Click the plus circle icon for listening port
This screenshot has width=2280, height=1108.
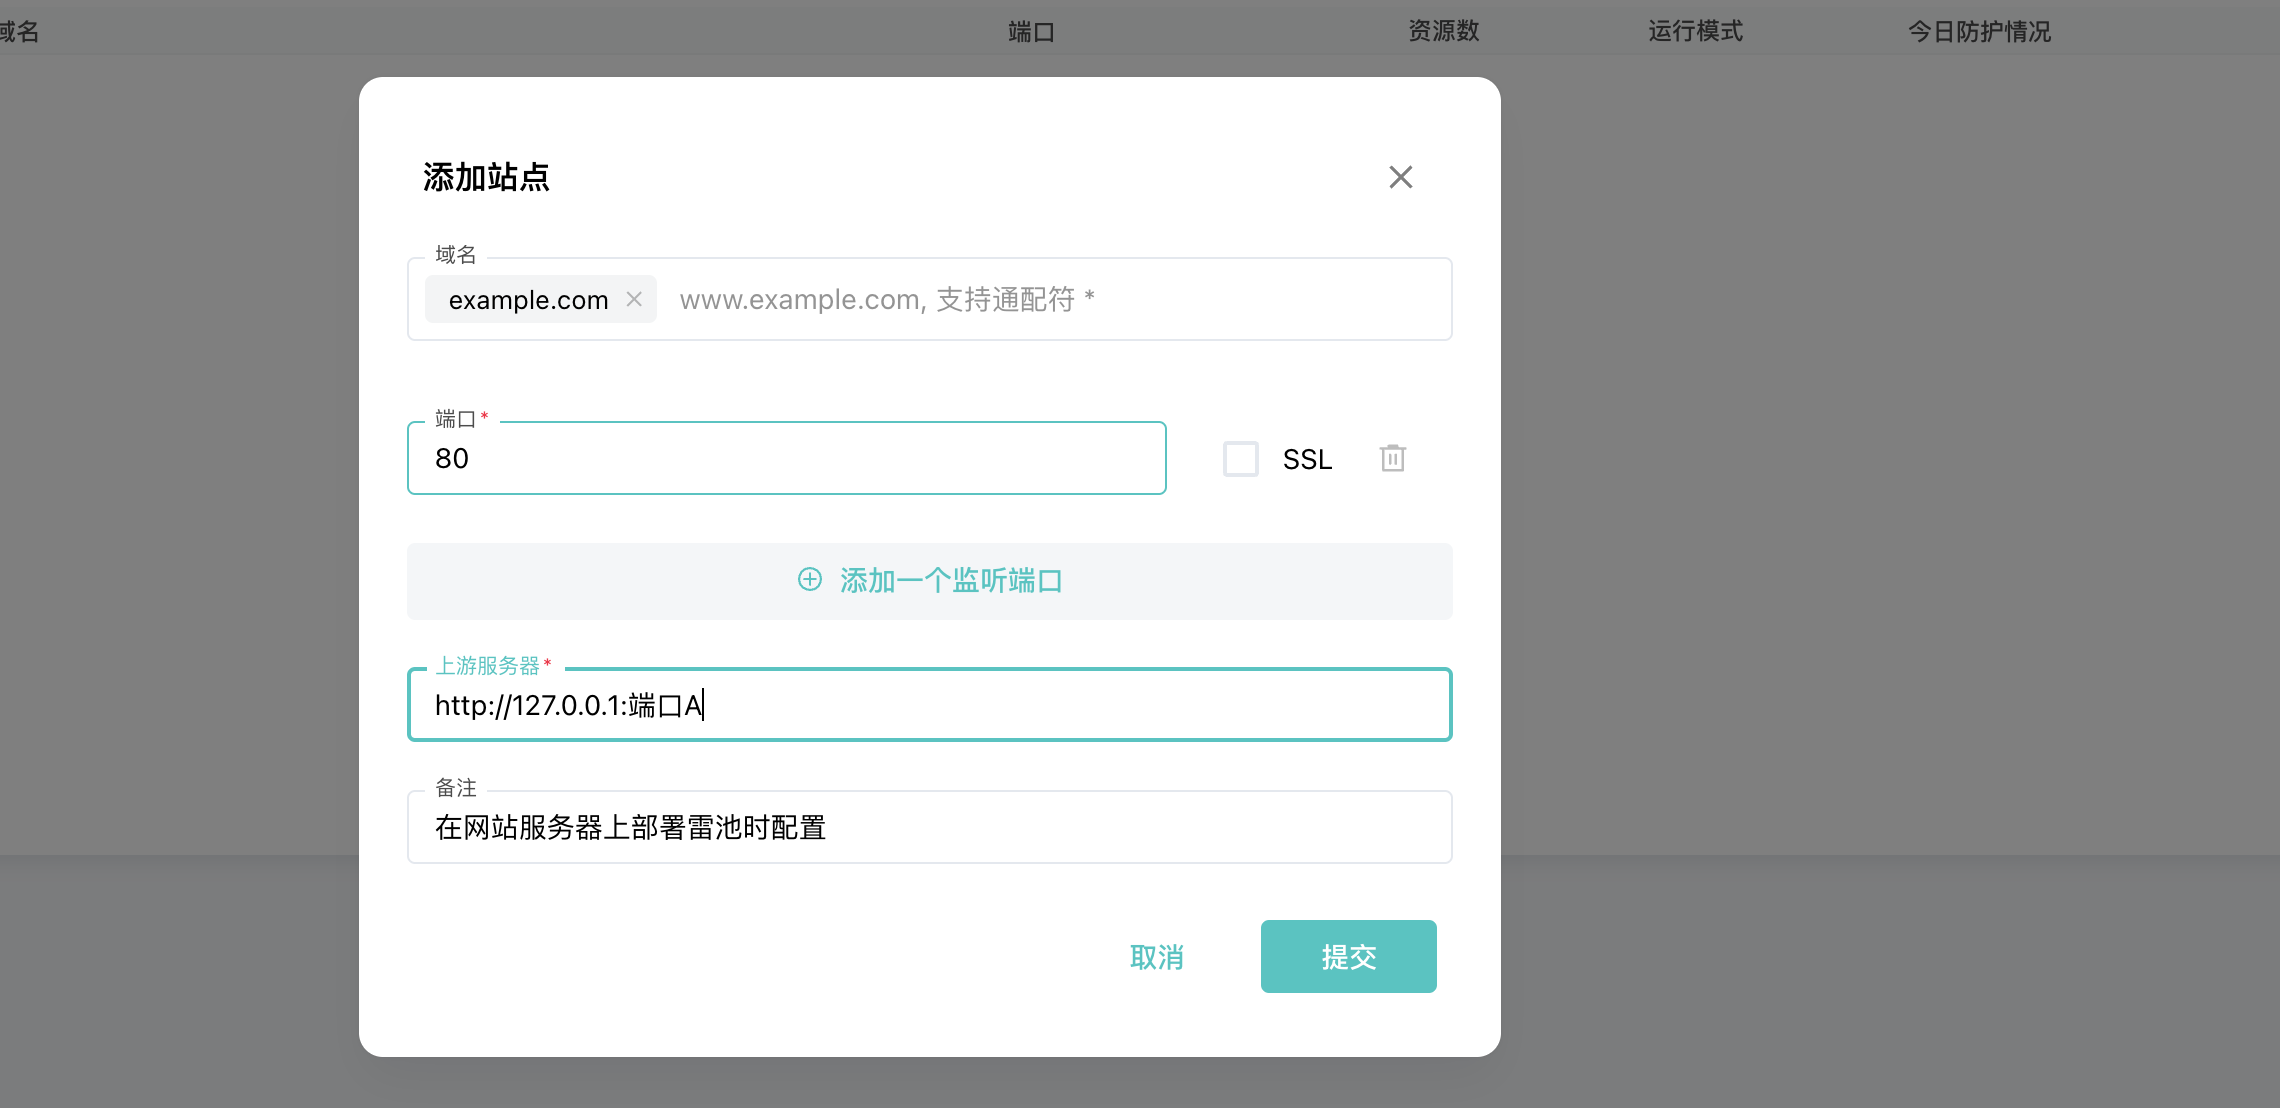click(809, 580)
